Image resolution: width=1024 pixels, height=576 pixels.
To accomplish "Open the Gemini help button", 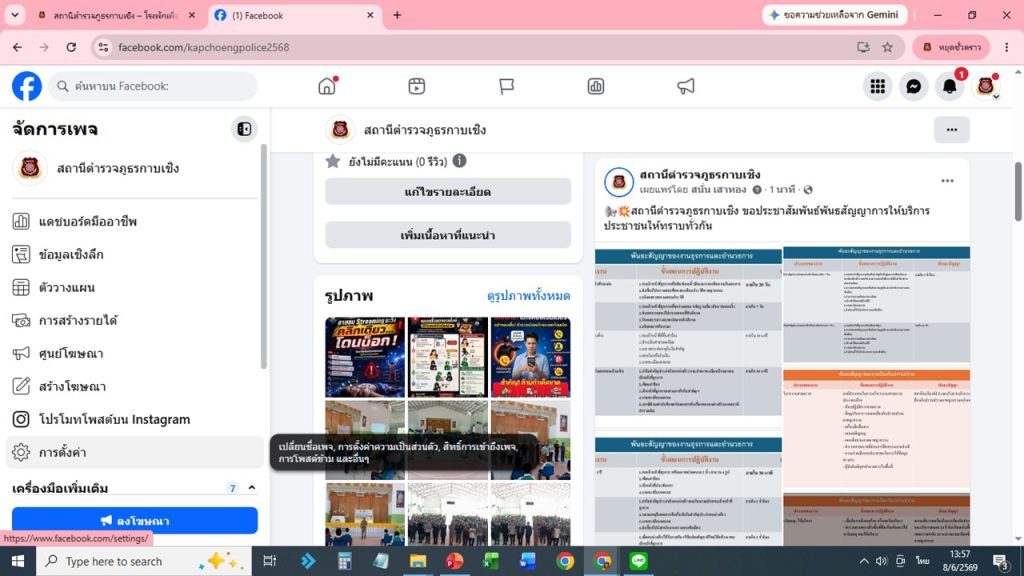I will click(835, 15).
